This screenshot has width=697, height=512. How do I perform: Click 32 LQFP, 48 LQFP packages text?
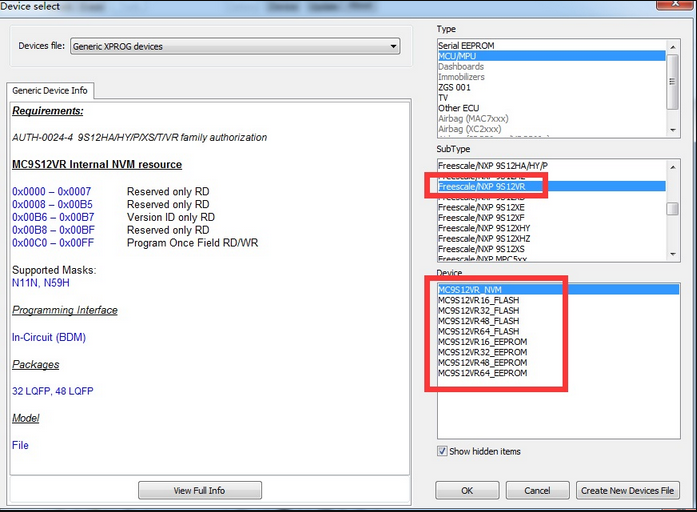(x=52, y=391)
